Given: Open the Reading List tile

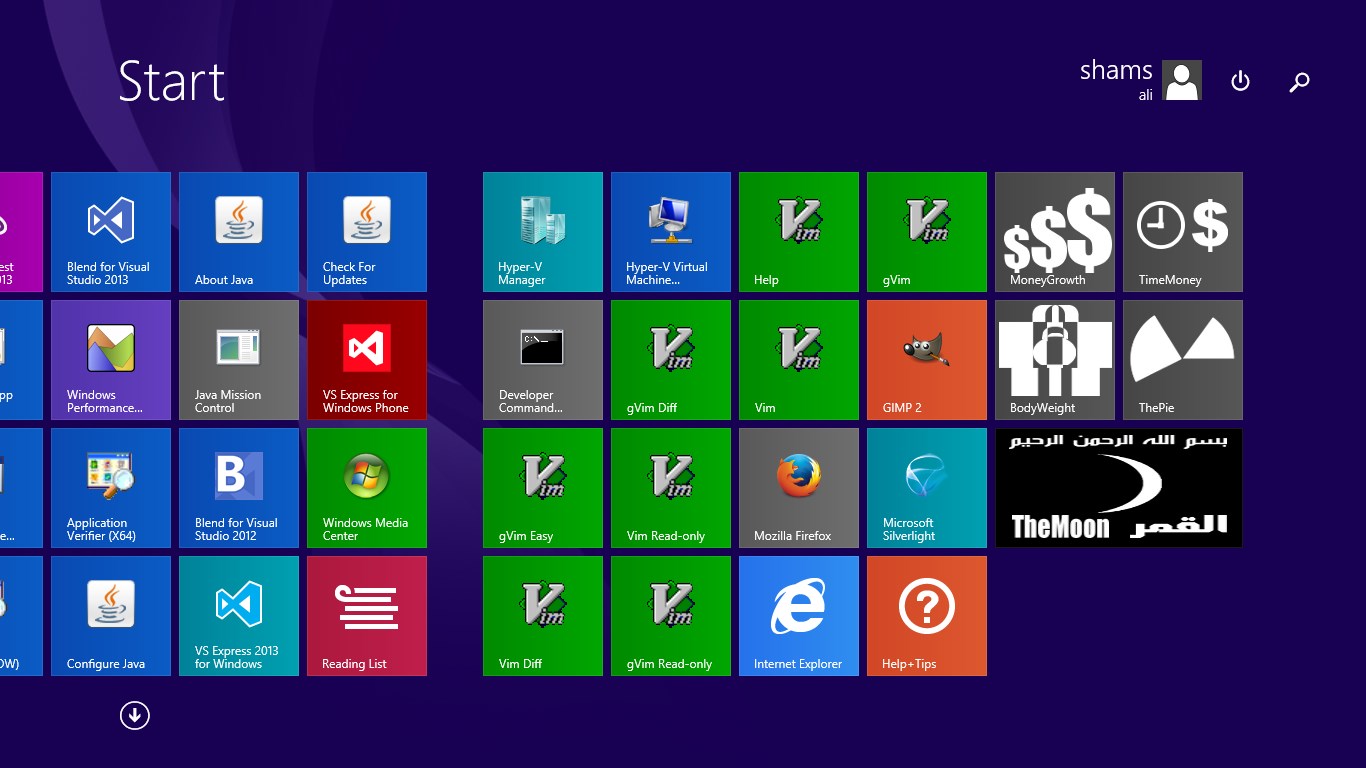Looking at the screenshot, I should [x=367, y=616].
